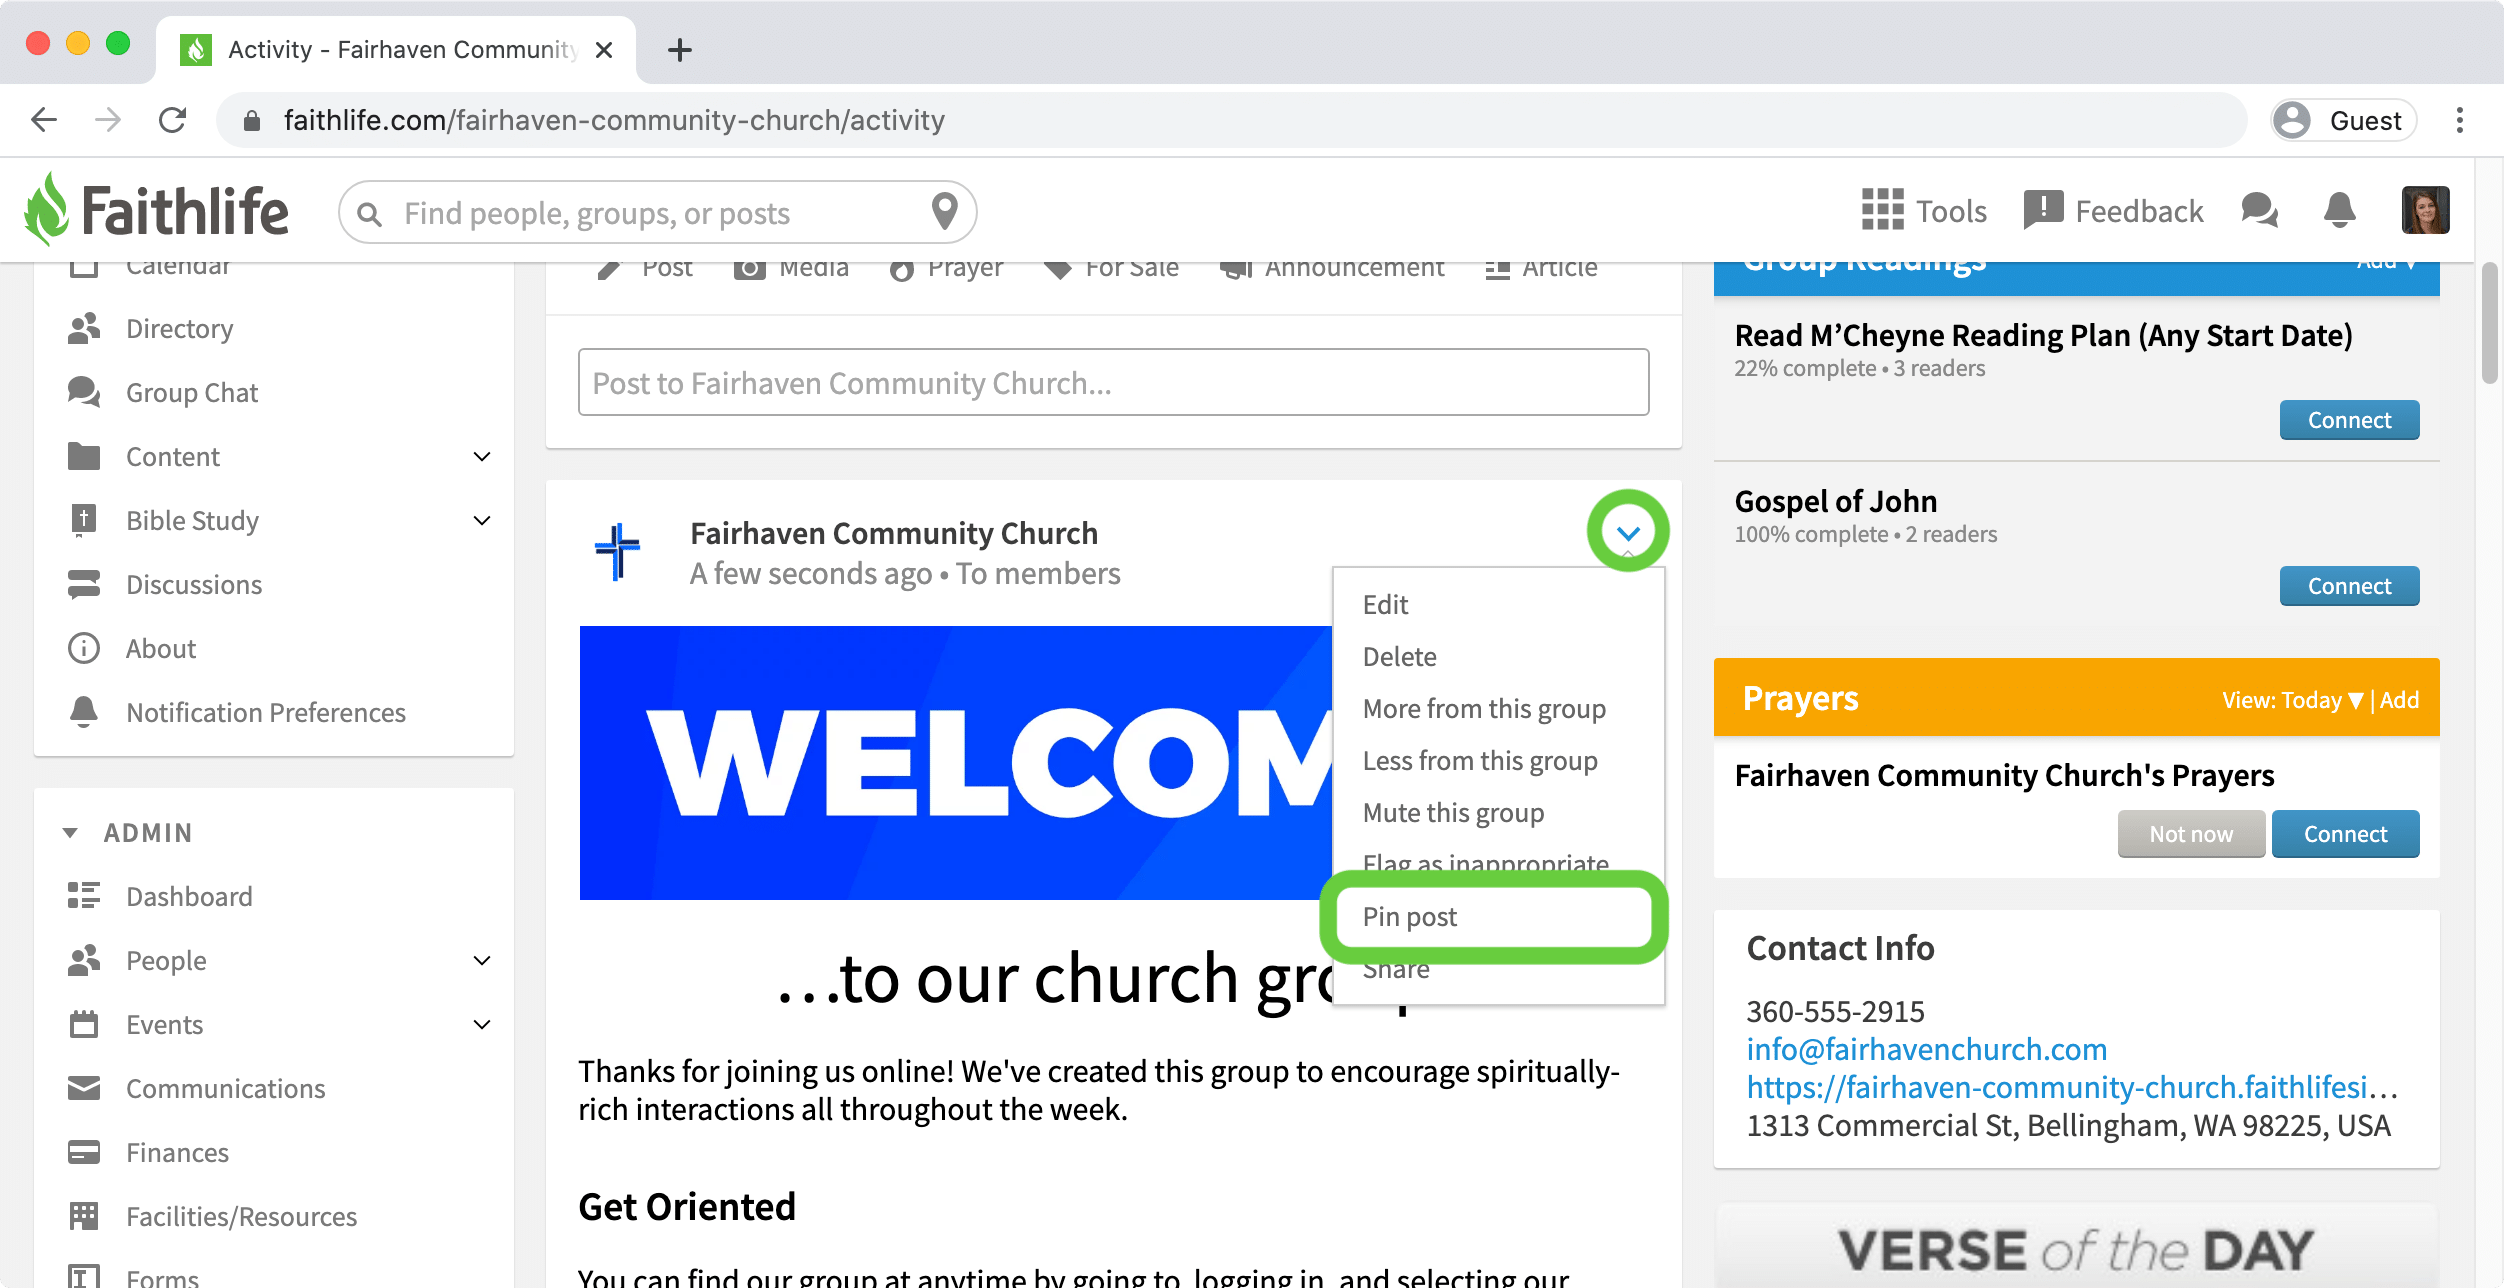
Task: Open the Prayers View: Today dropdown
Action: [x=2292, y=699]
